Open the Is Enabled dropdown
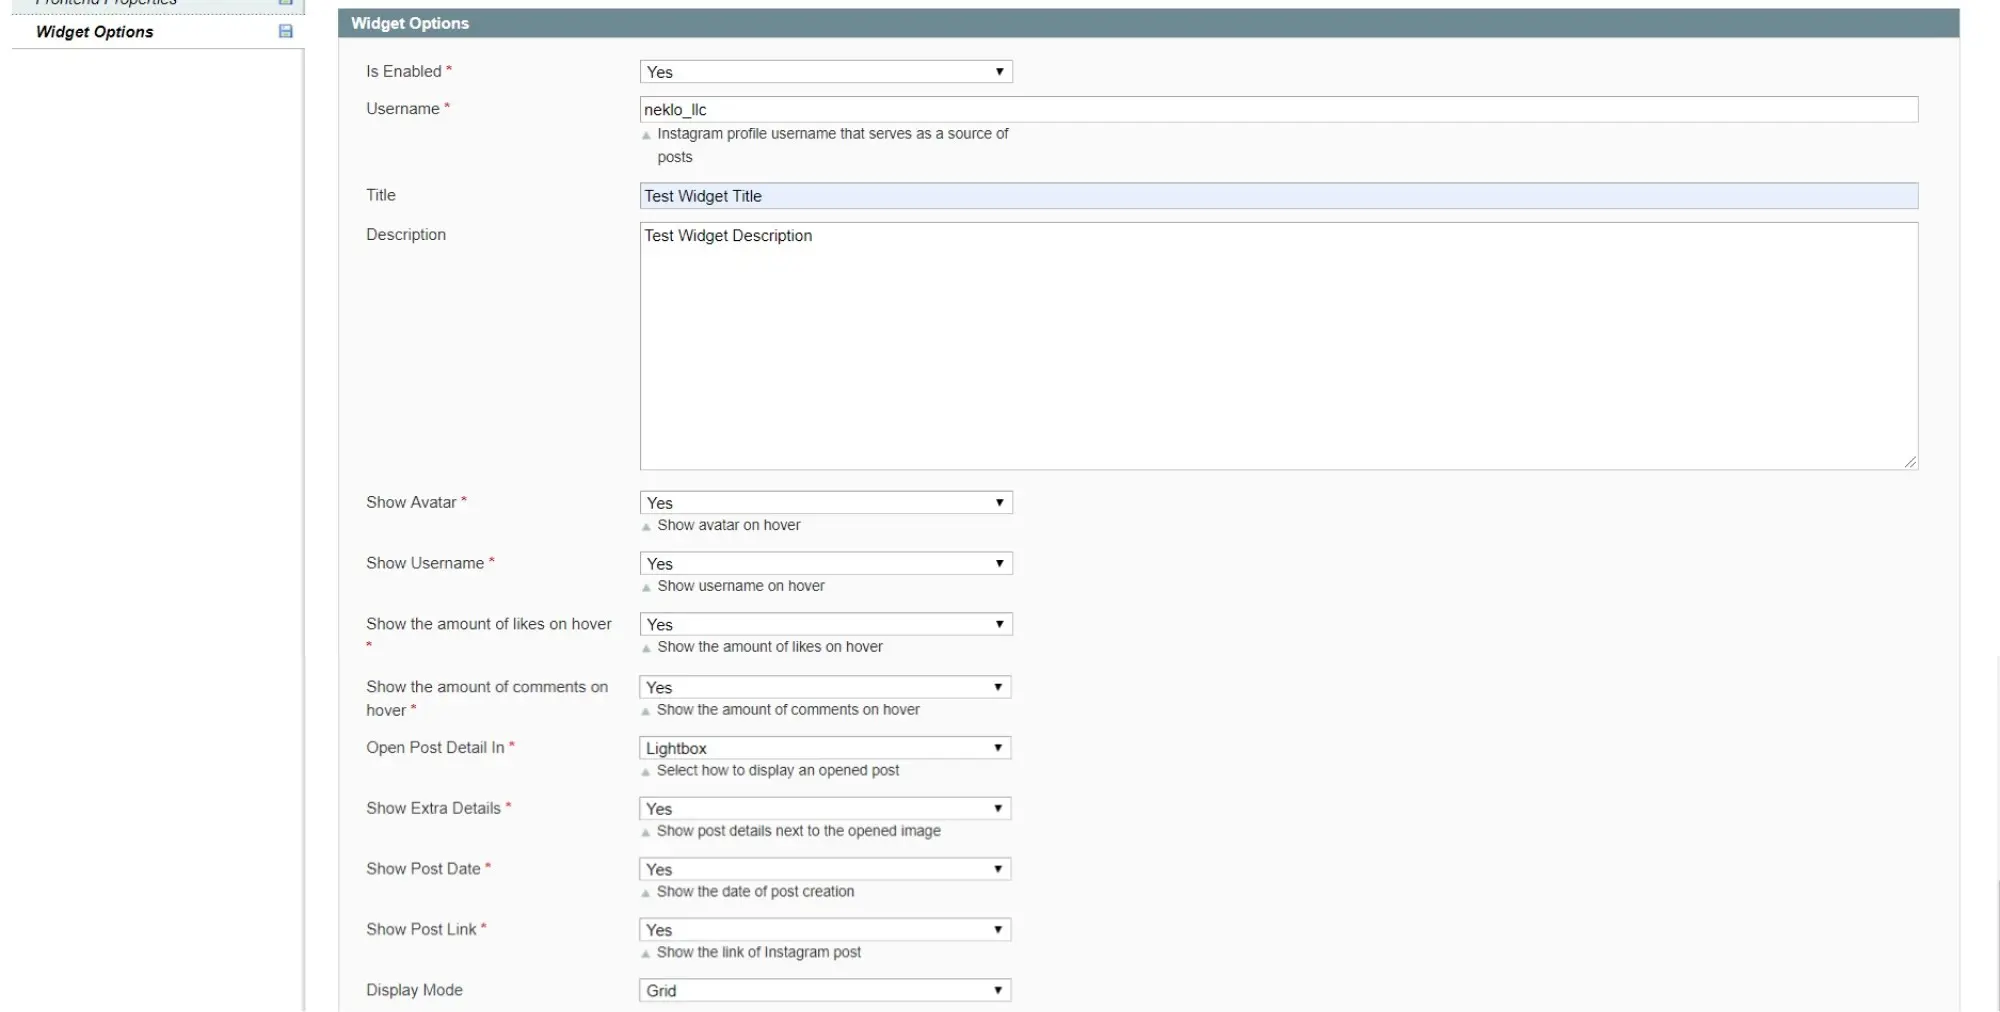The height and width of the screenshot is (1012, 2000). point(826,72)
